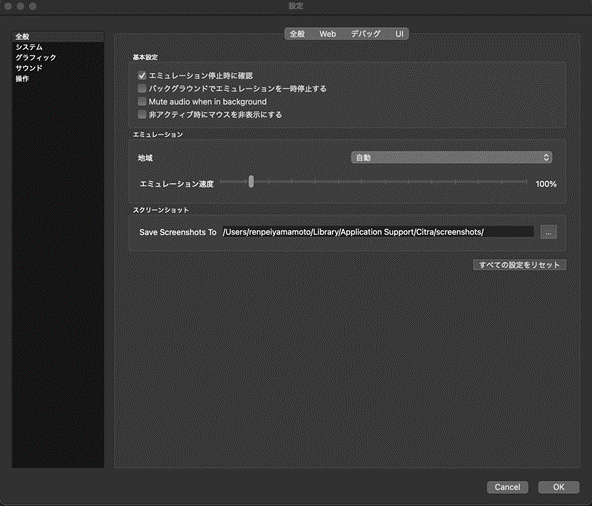Close the 設定 window
This screenshot has height=506, width=592.
point(8,6)
